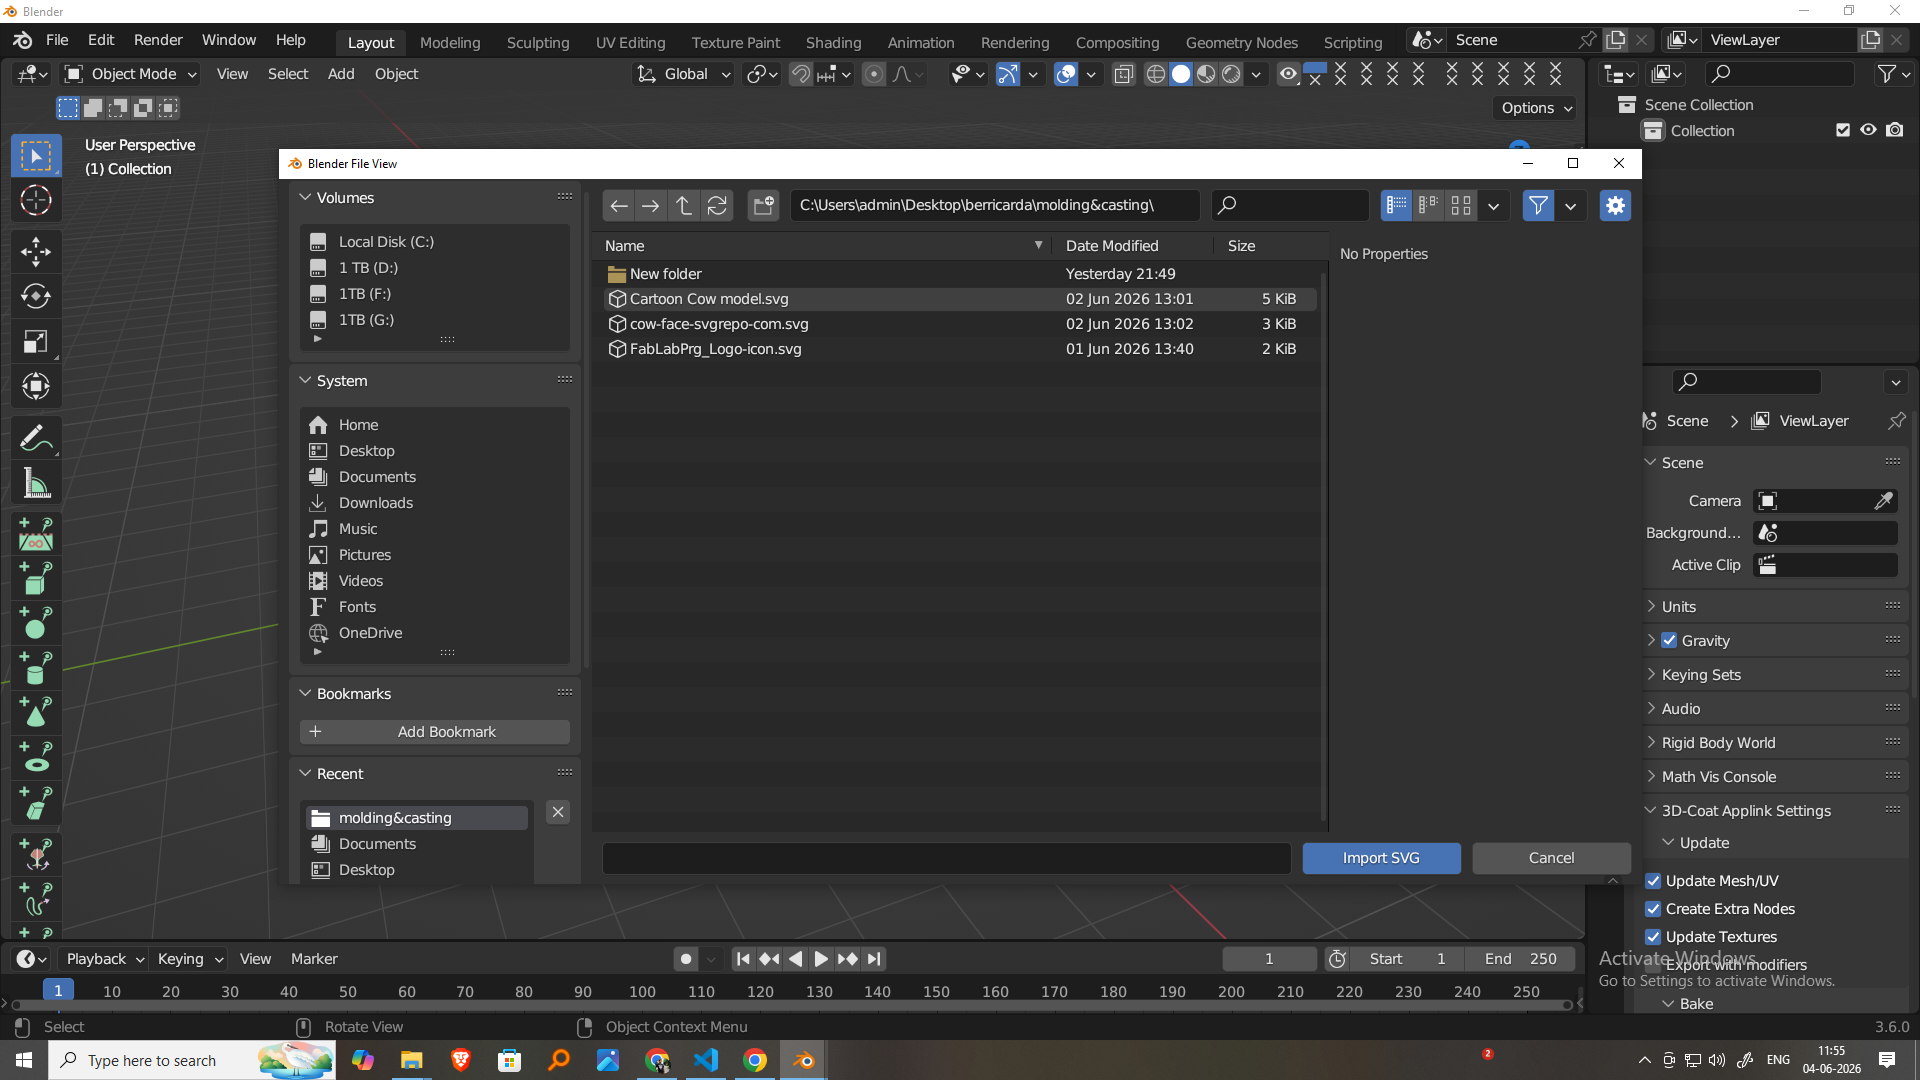This screenshot has width=1920, height=1080.
Task: Open the Render menu
Action: point(158,40)
